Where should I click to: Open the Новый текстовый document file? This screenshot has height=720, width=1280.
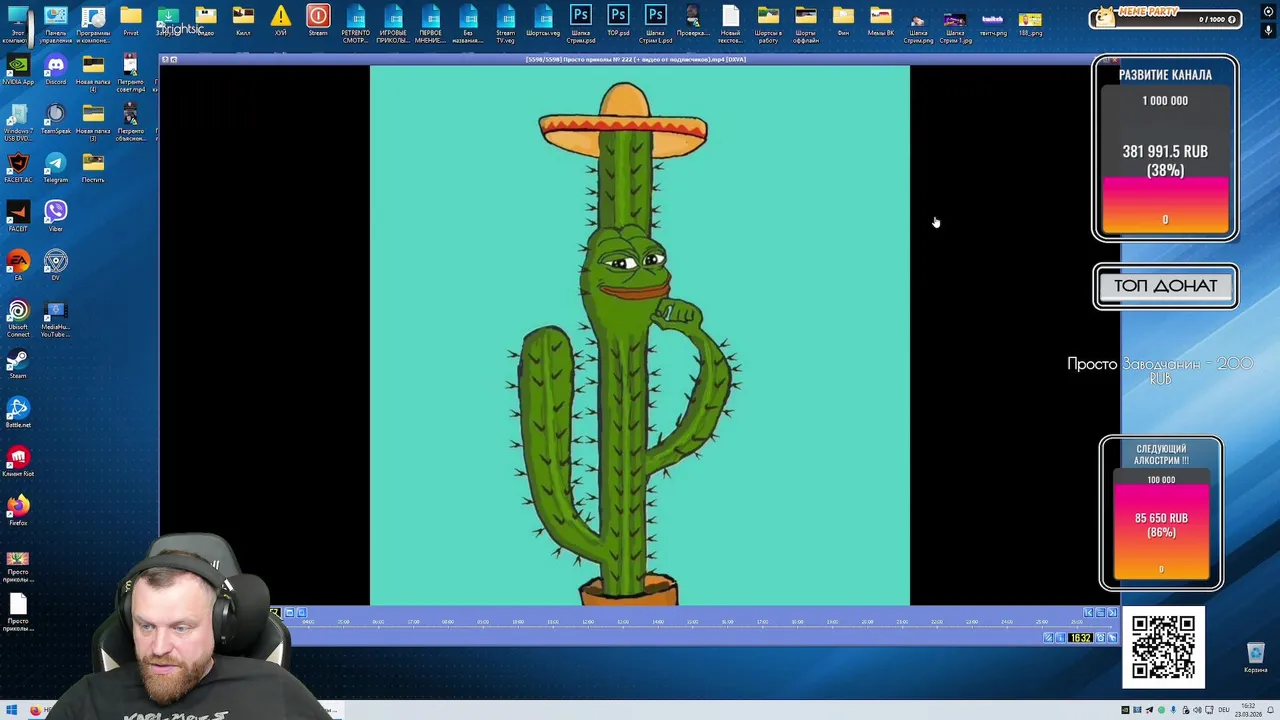click(x=731, y=24)
